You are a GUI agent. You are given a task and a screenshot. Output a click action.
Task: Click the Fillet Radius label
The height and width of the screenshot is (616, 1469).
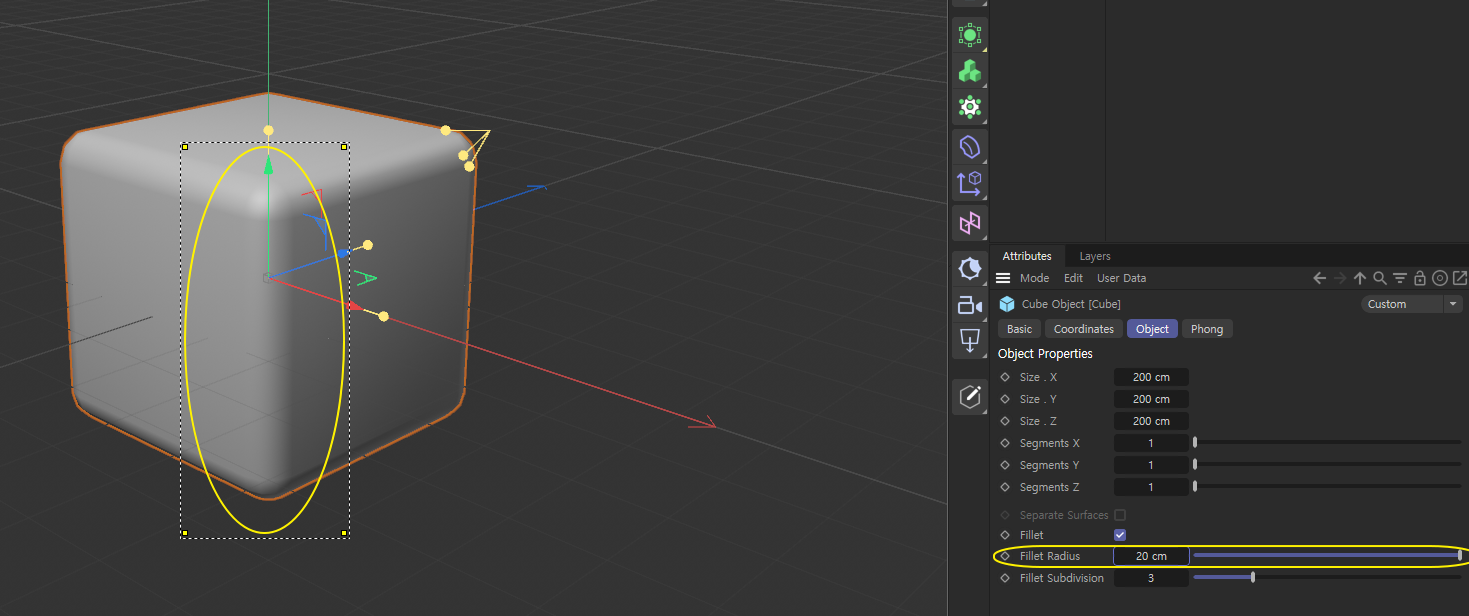[1050, 556]
